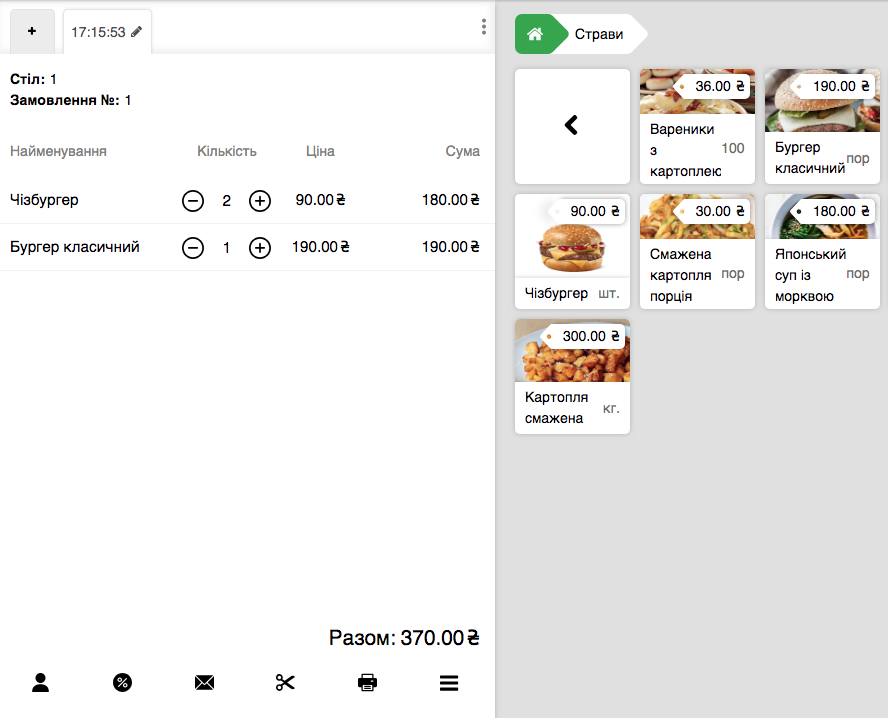The image size is (888, 718).
Task: Add Вареники з картоплею to the order
Action: coord(697,126)
